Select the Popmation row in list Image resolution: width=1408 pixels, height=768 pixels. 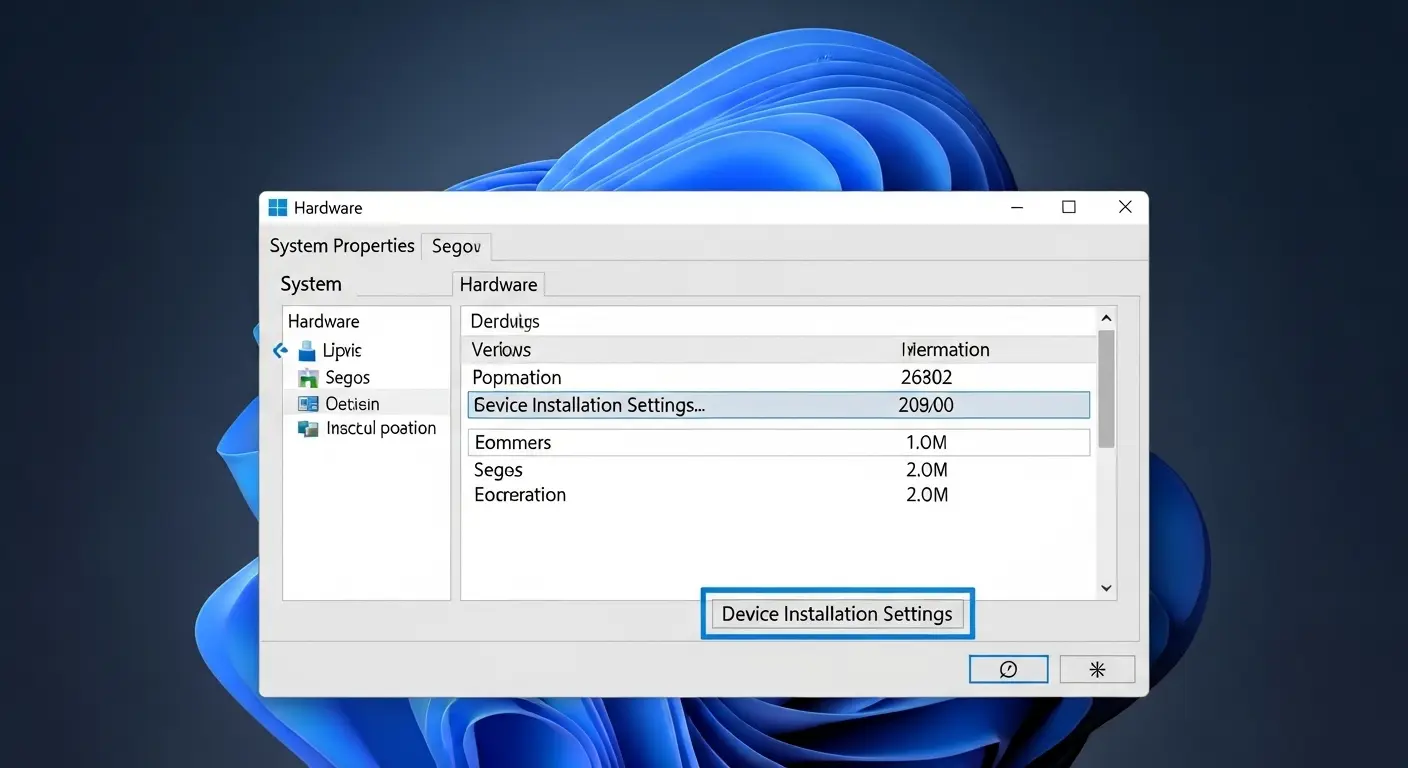click(778, 377)
